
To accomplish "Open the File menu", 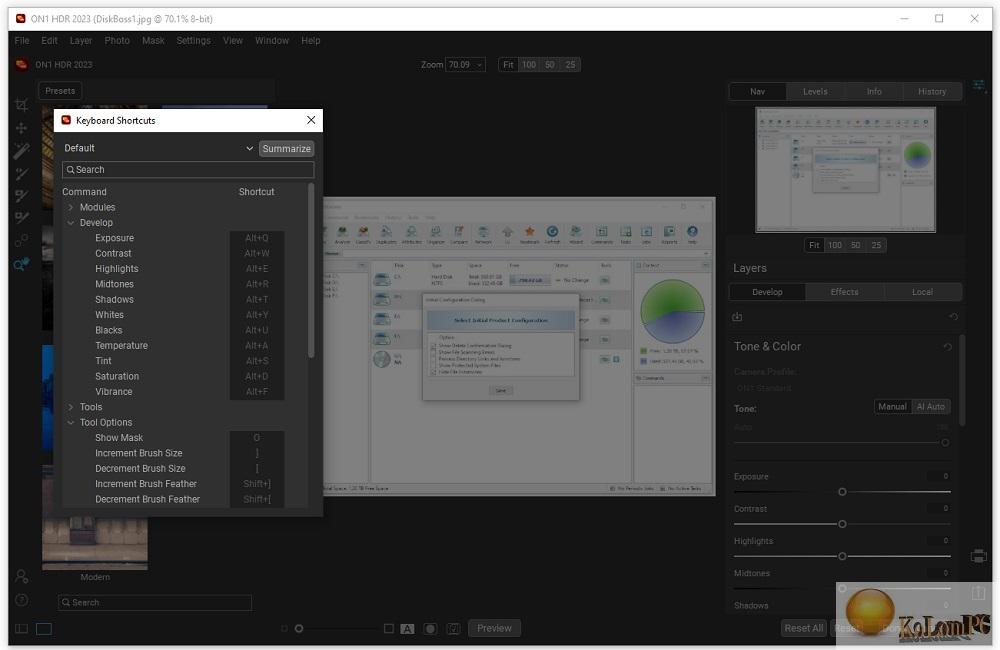I will tap(22, 40).
